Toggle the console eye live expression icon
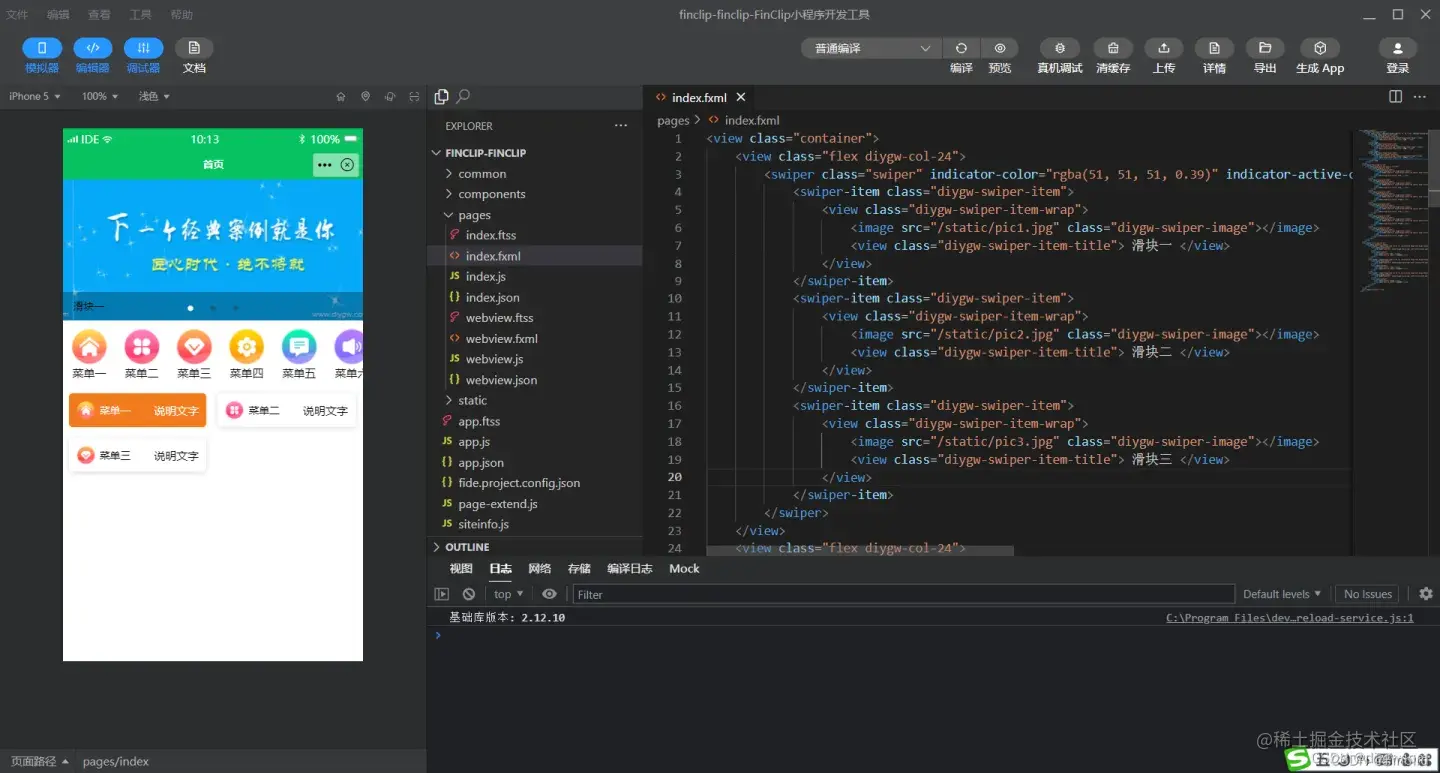The image size is (1440, 773). (x=549, y=594)
